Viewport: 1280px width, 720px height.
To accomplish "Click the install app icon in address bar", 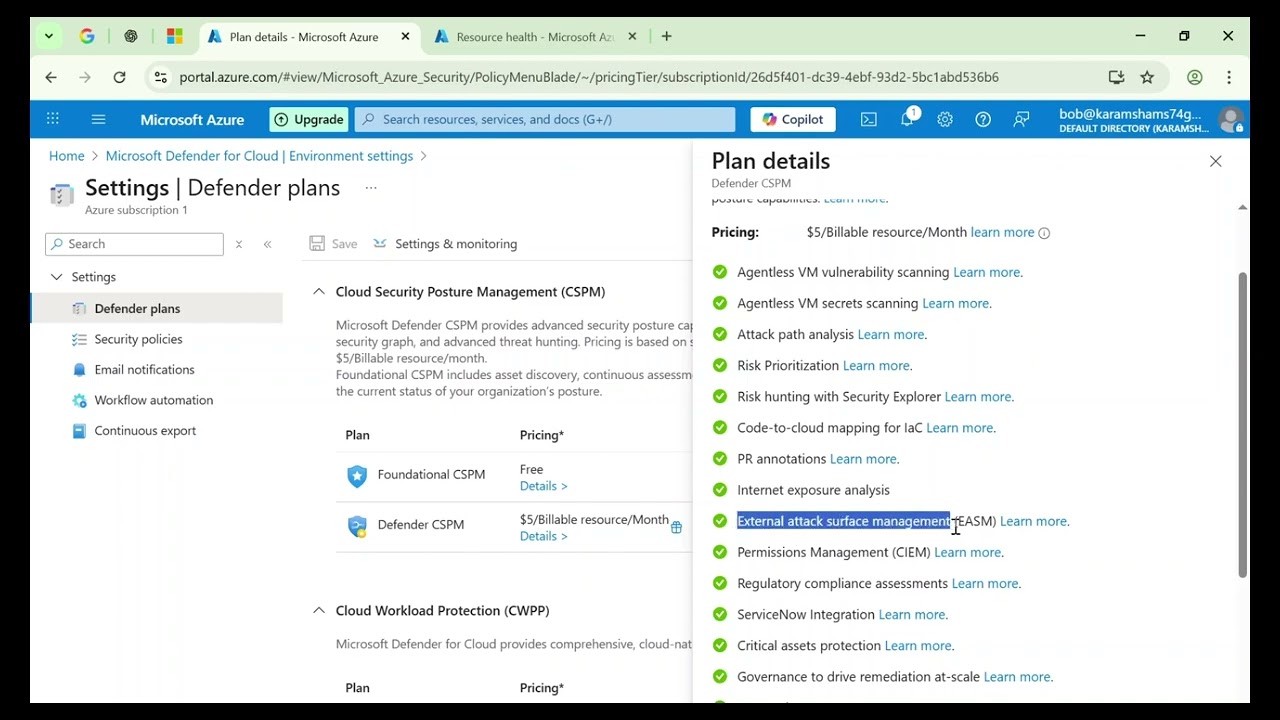I will pyautogui.click(x=1116, y=77).
